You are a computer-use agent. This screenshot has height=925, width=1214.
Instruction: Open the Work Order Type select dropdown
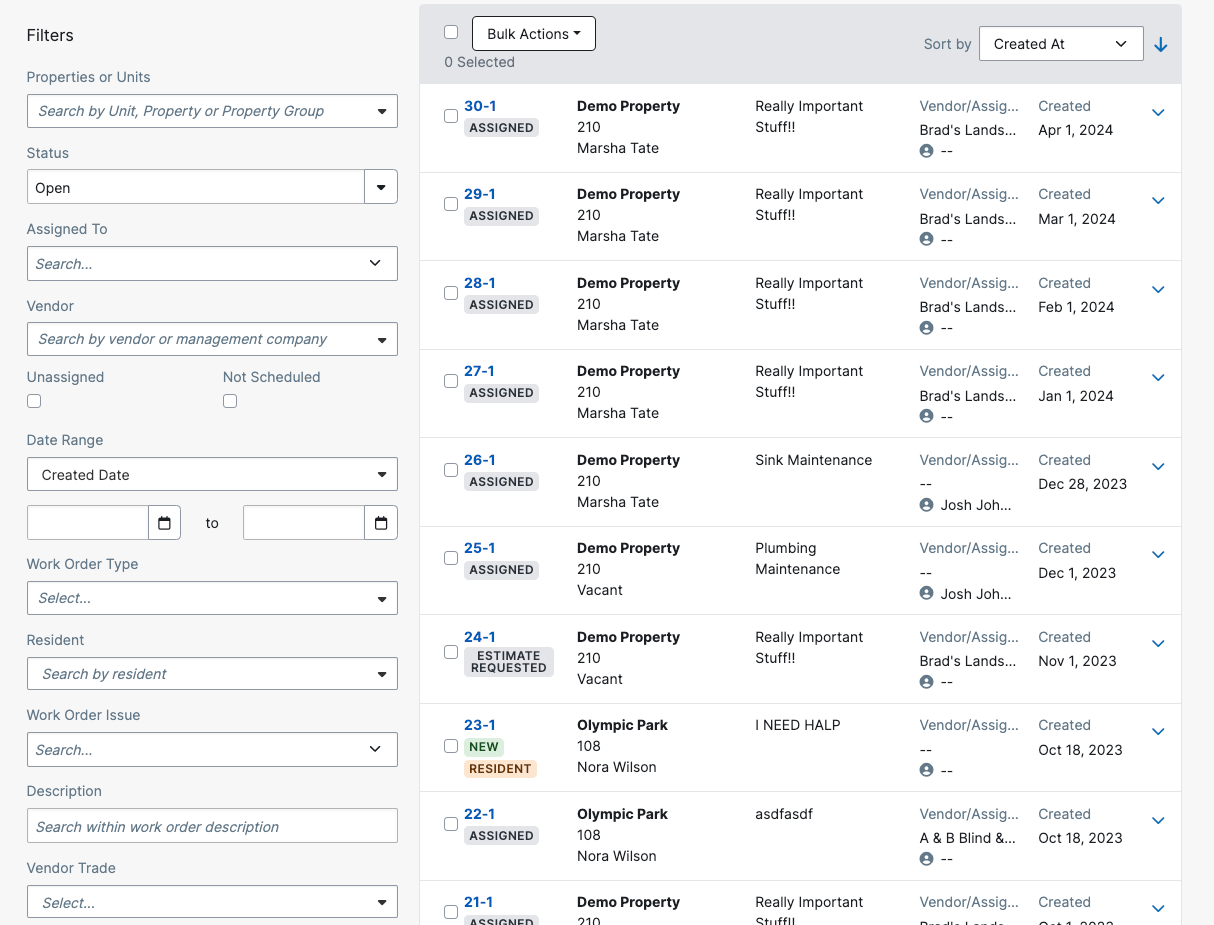point(212,598)
